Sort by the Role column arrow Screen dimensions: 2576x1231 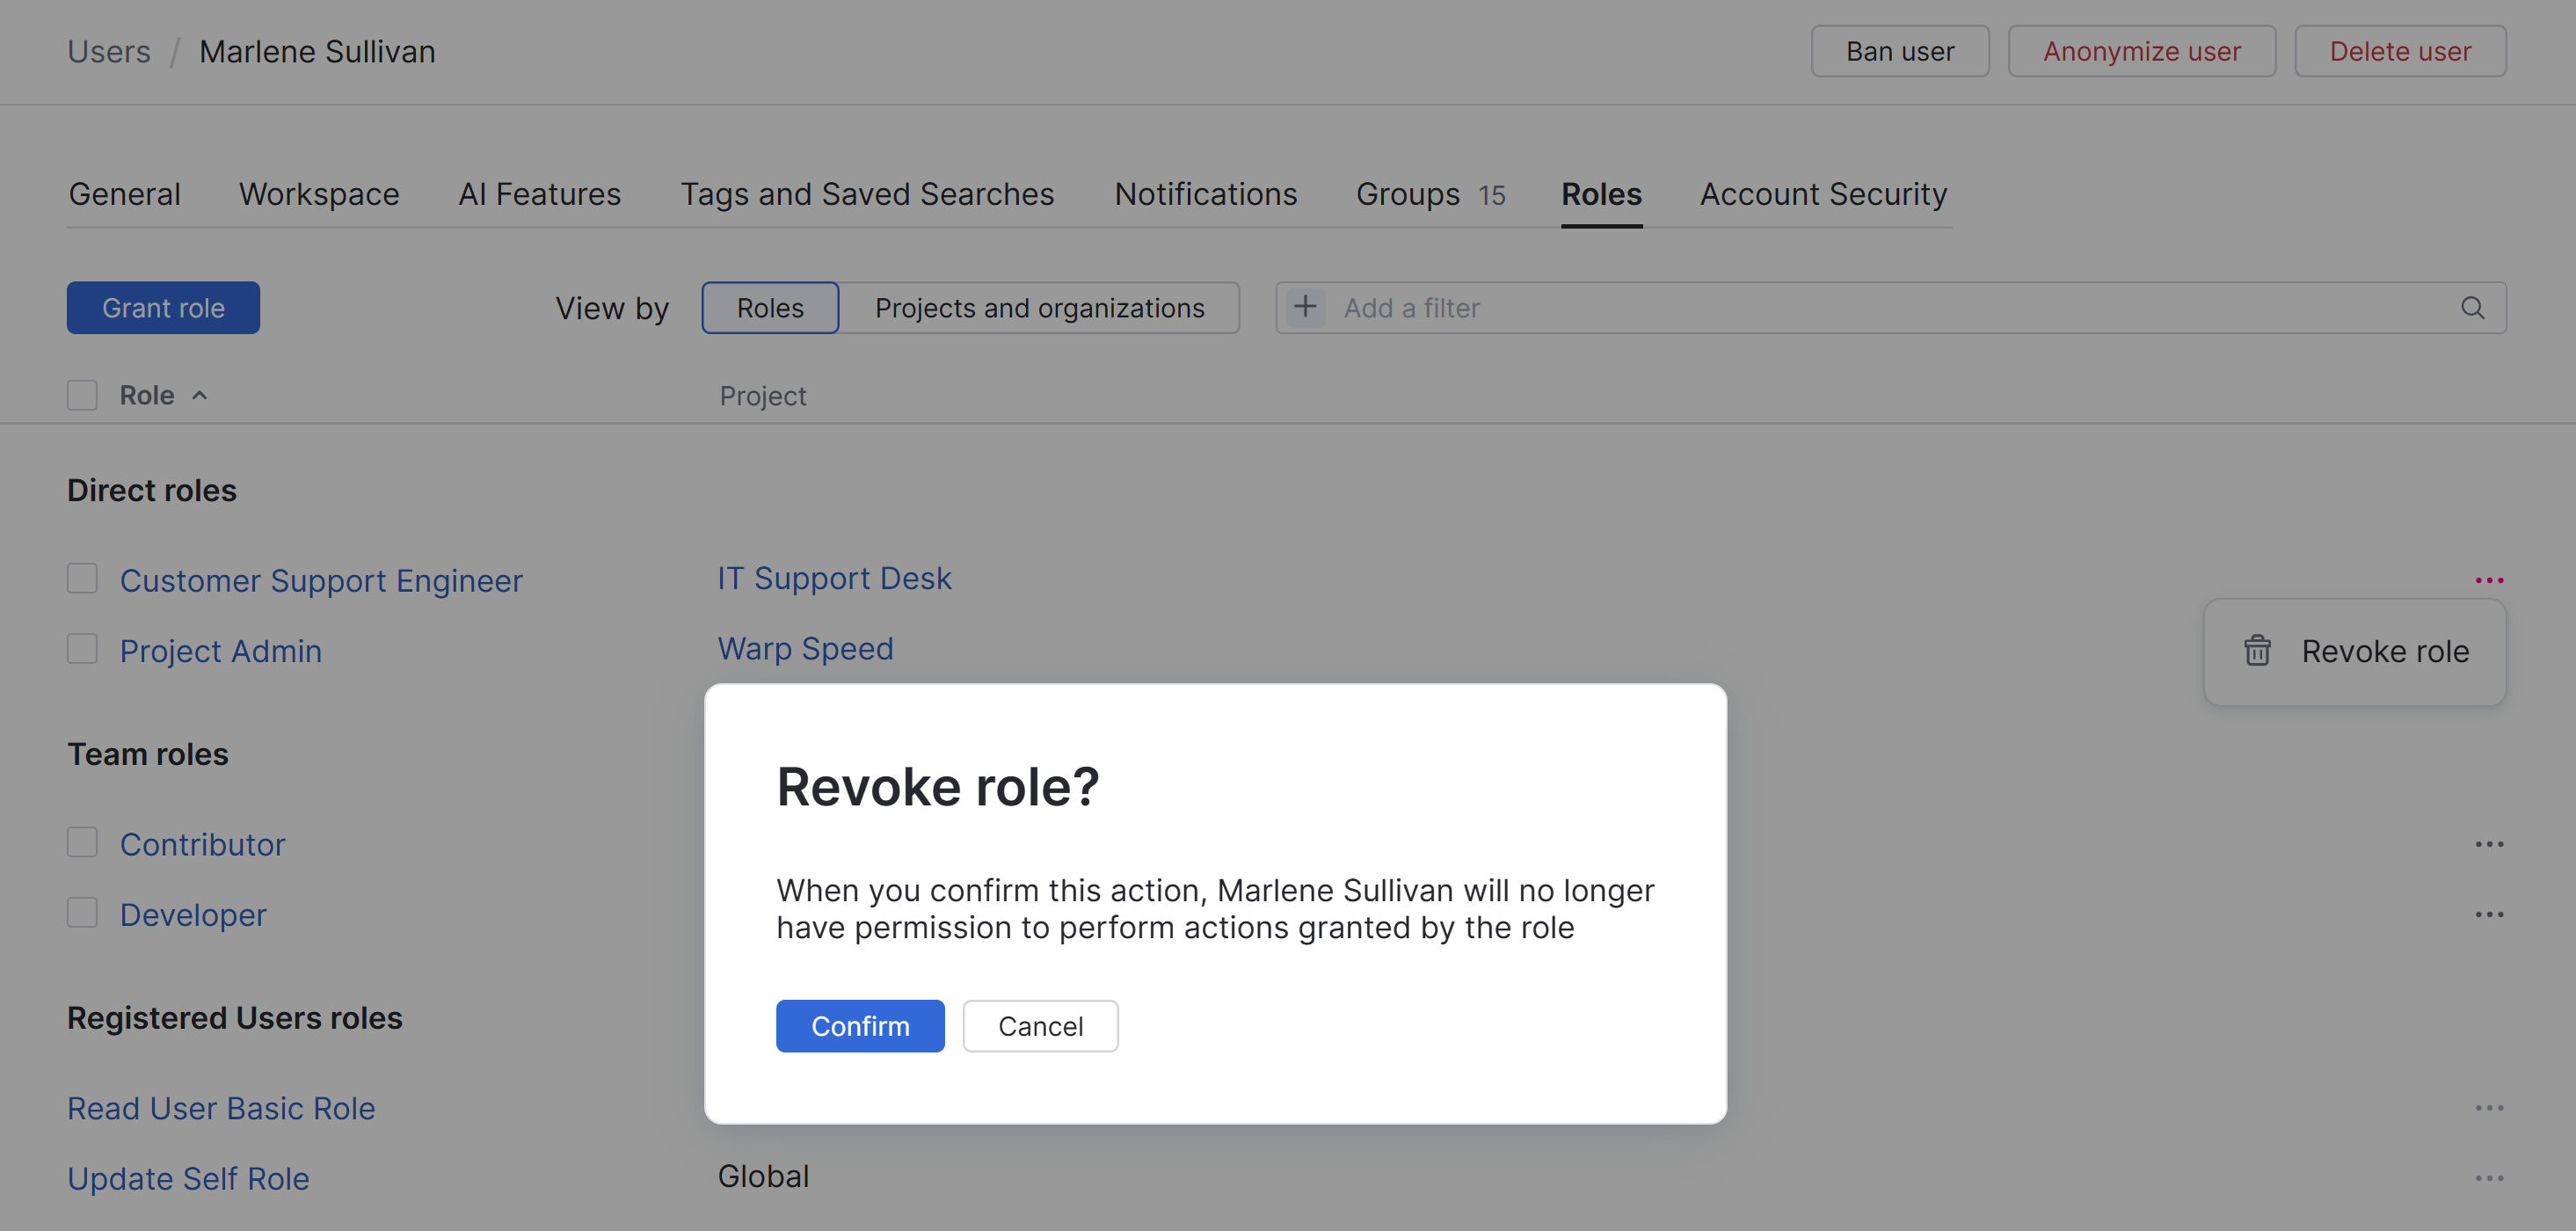[x=200, y=395]
